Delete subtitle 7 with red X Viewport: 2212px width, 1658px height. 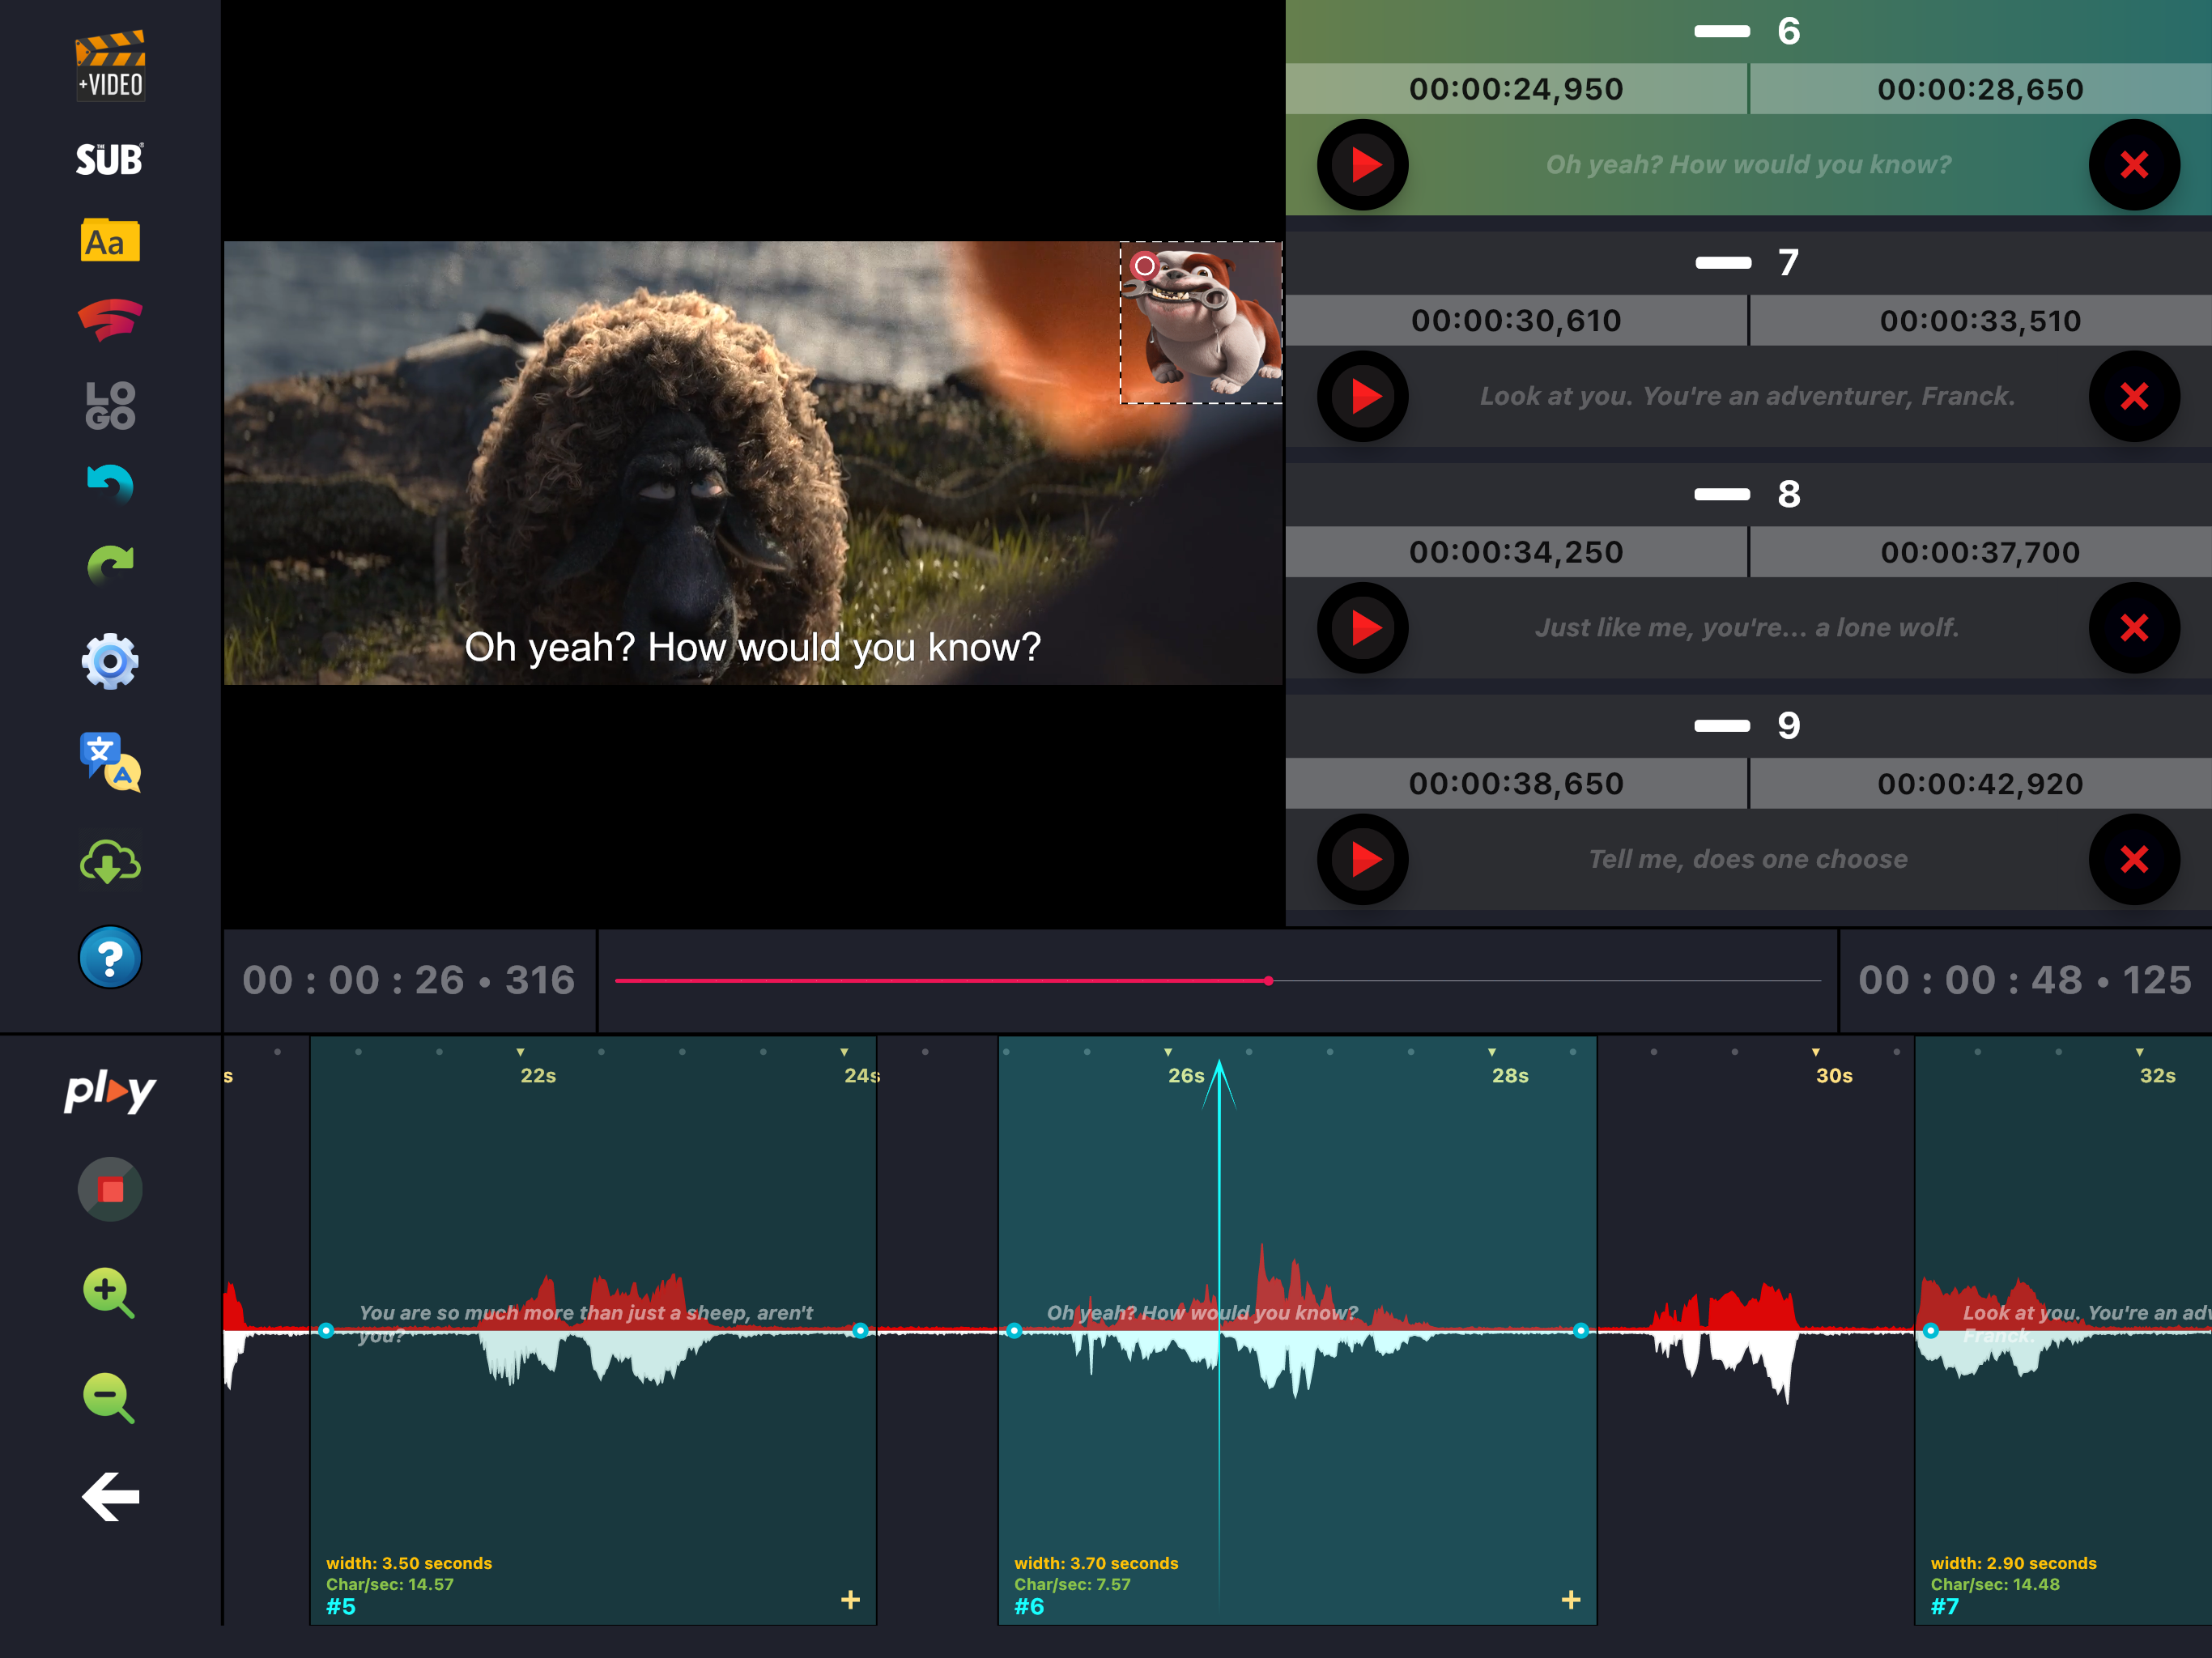(2134, 397)
